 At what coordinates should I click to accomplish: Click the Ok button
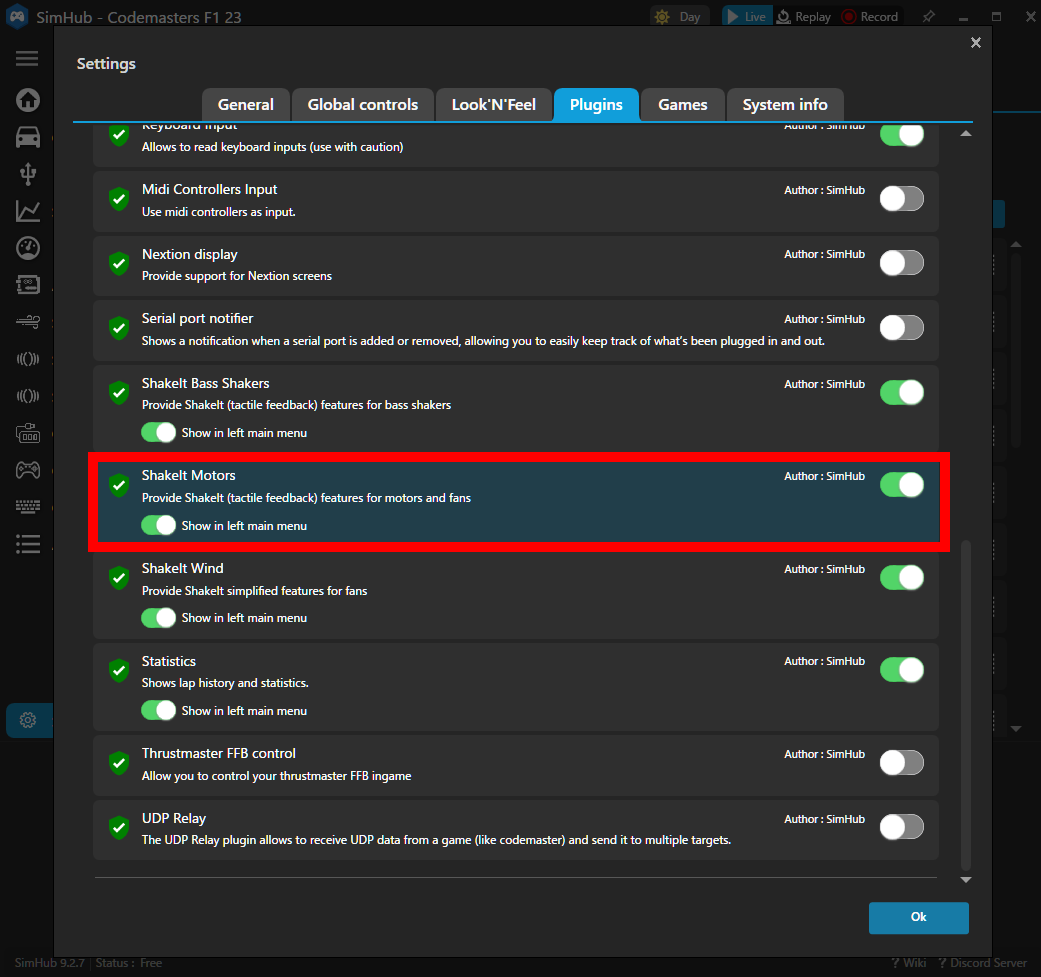918,917
